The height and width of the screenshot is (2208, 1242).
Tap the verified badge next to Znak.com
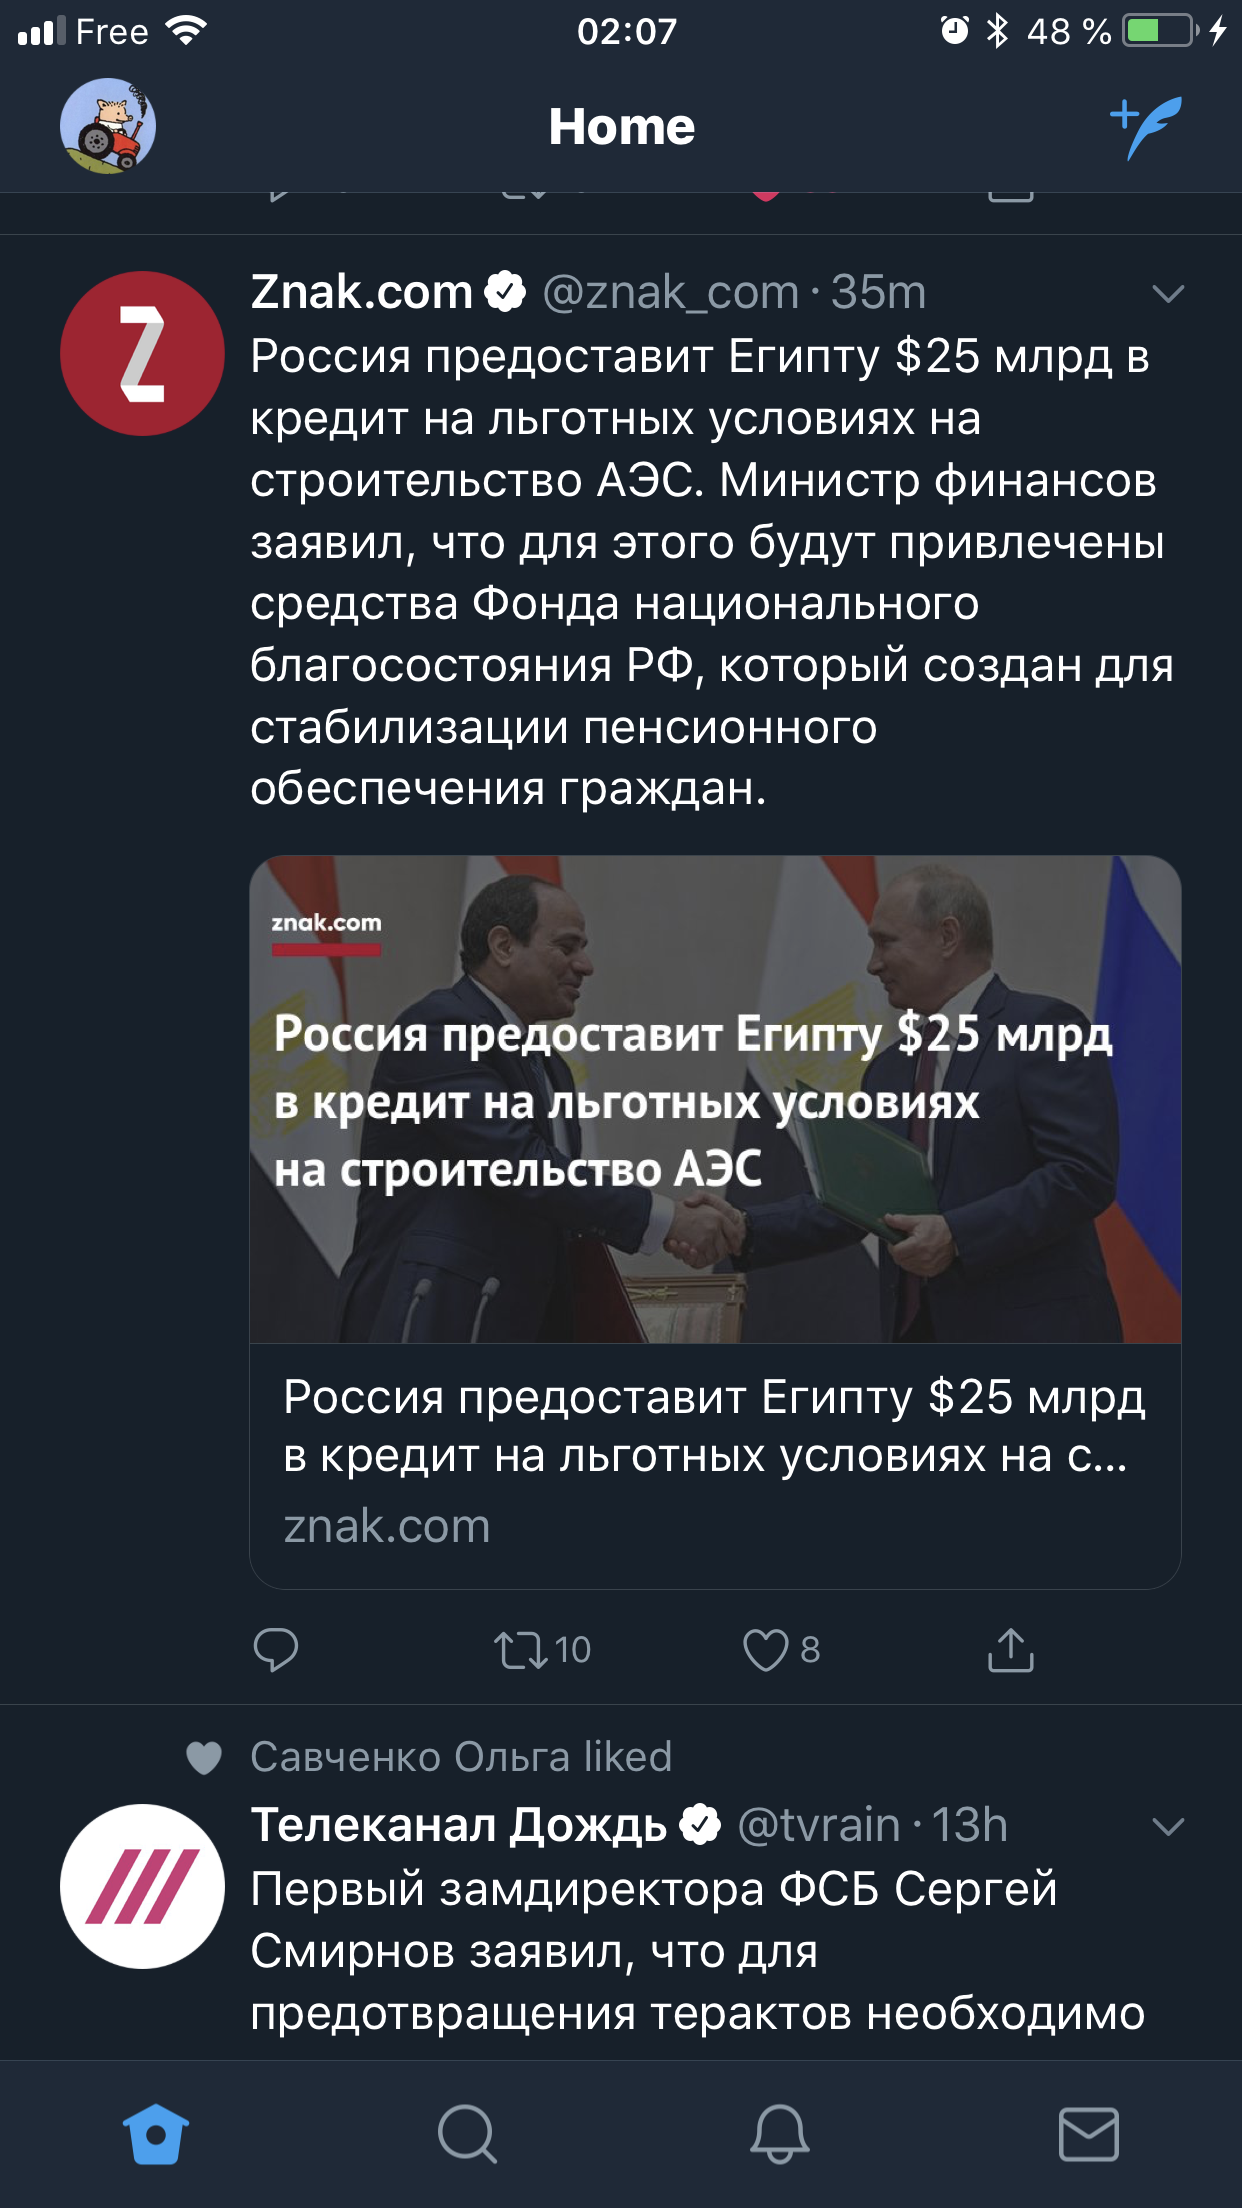pos(505,292)
